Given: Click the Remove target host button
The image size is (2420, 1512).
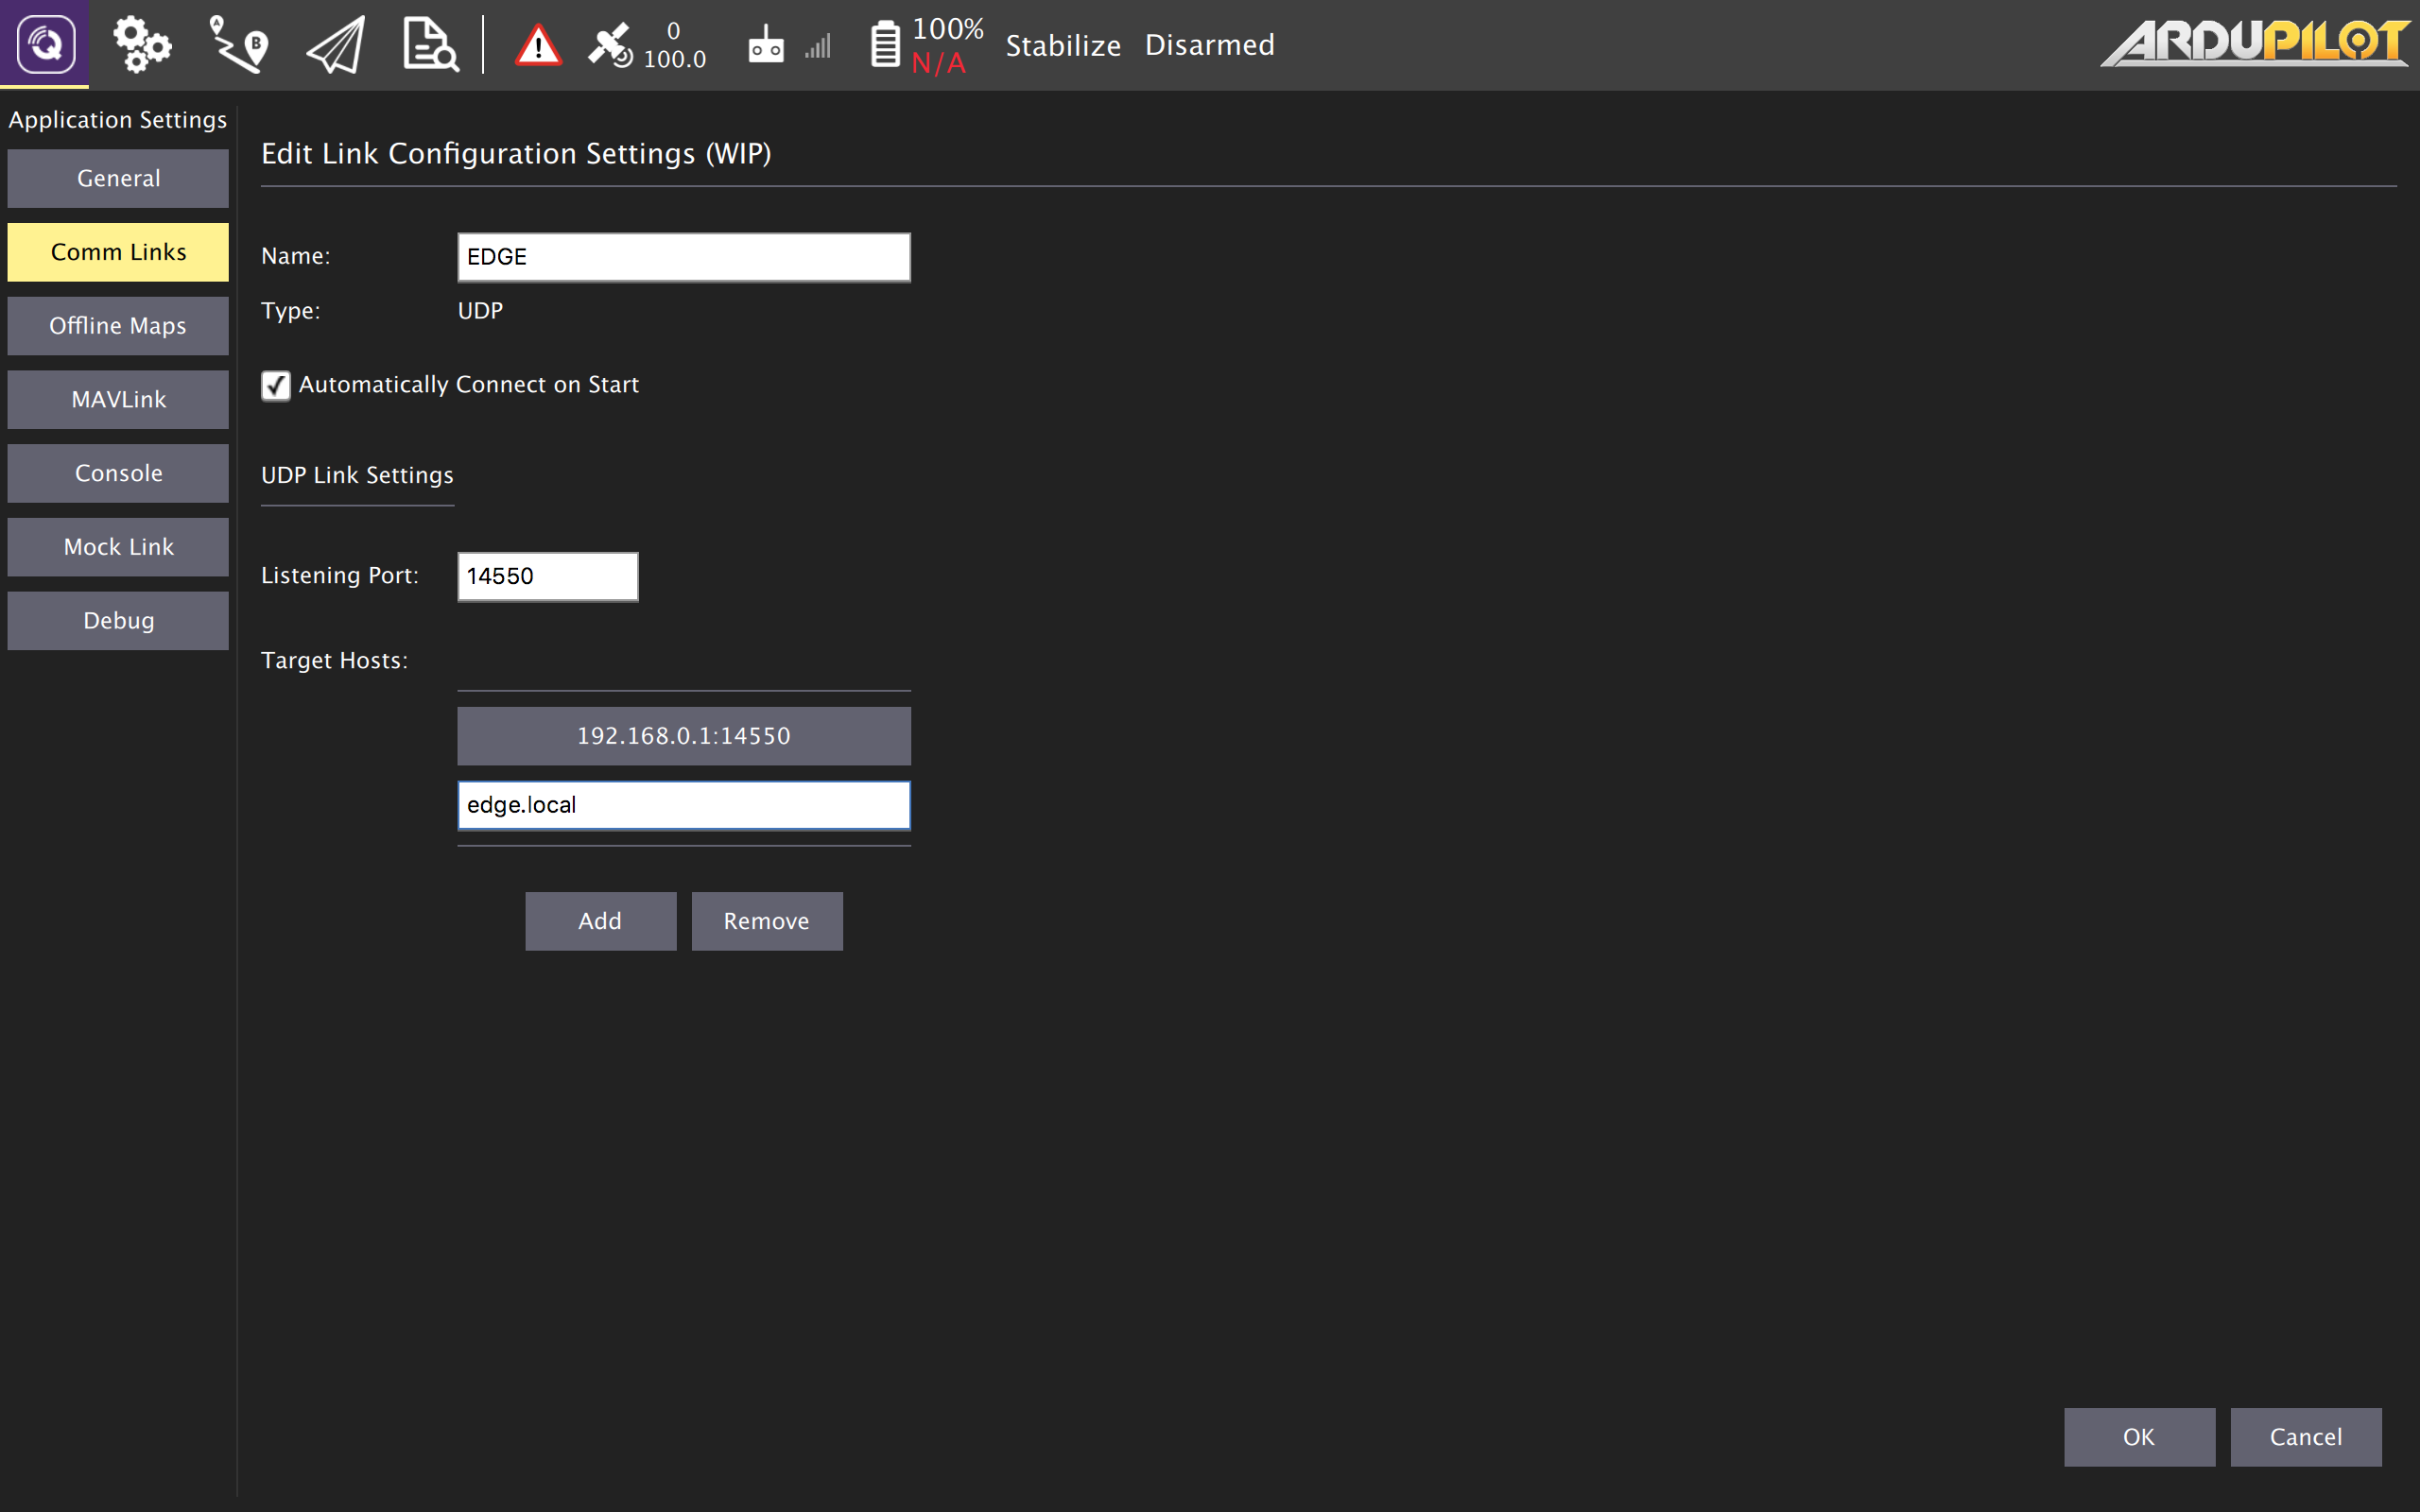Looking at the screenshot, I should tap(767, 921).
